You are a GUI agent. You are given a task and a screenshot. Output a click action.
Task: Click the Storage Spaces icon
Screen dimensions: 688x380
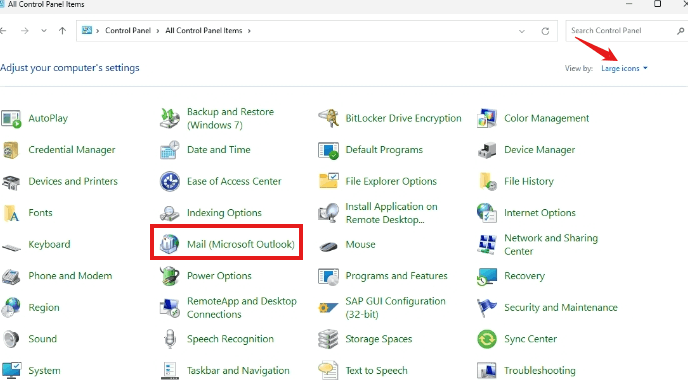click(328, 339)
